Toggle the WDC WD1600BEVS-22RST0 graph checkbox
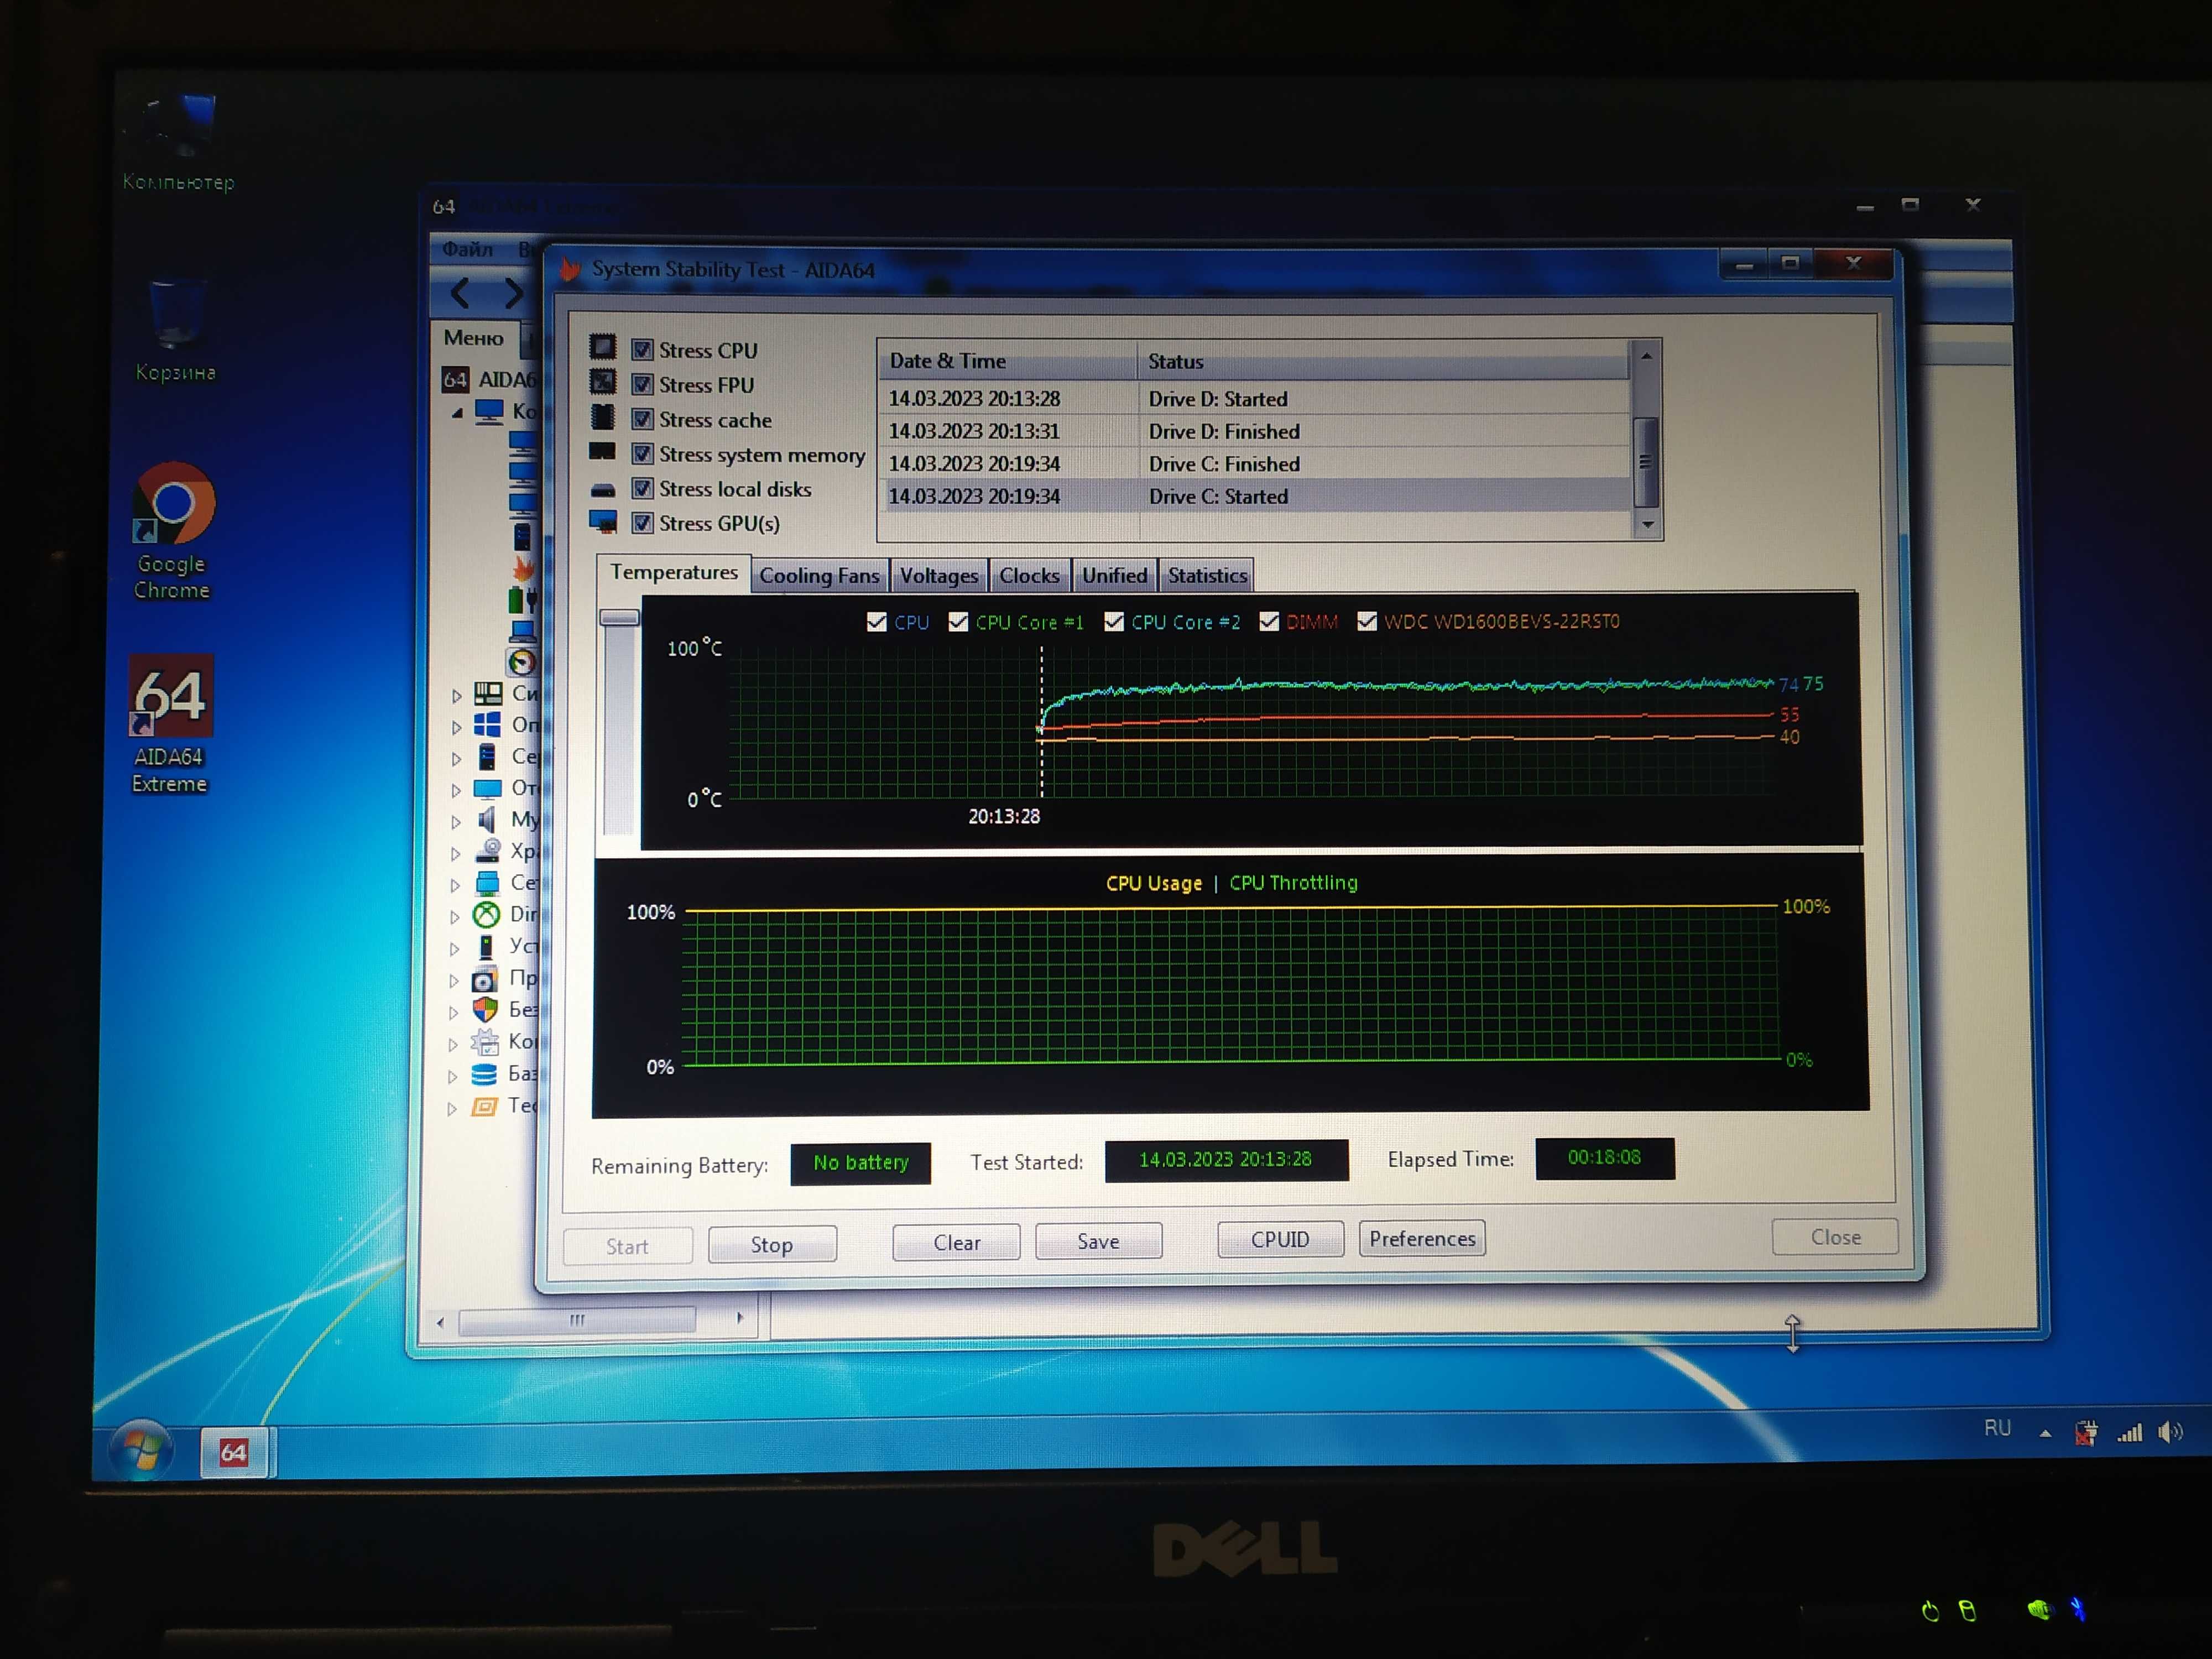 (x=1366, y=621)
